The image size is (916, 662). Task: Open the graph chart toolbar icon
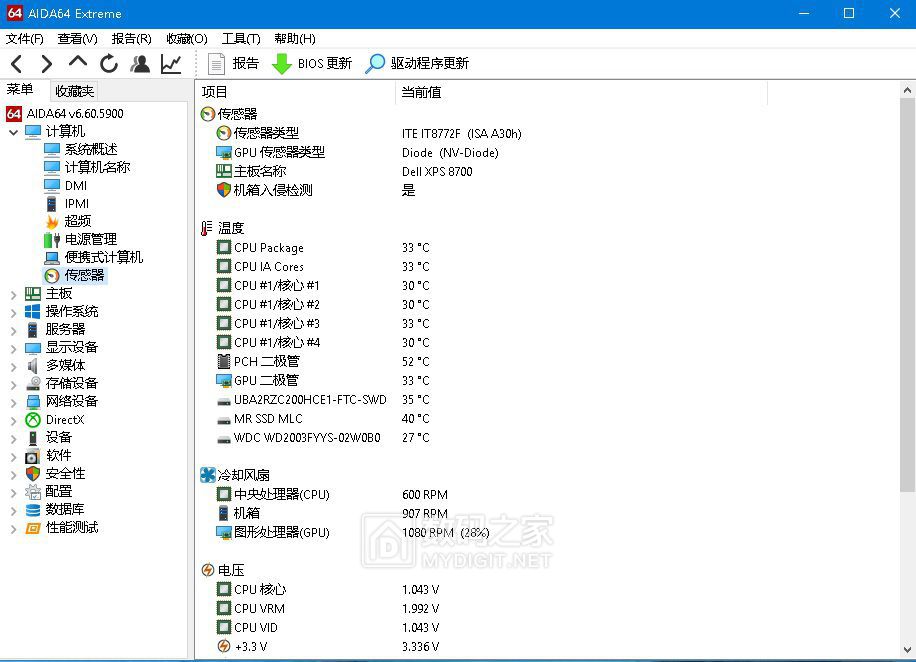[x=171, y=63]
